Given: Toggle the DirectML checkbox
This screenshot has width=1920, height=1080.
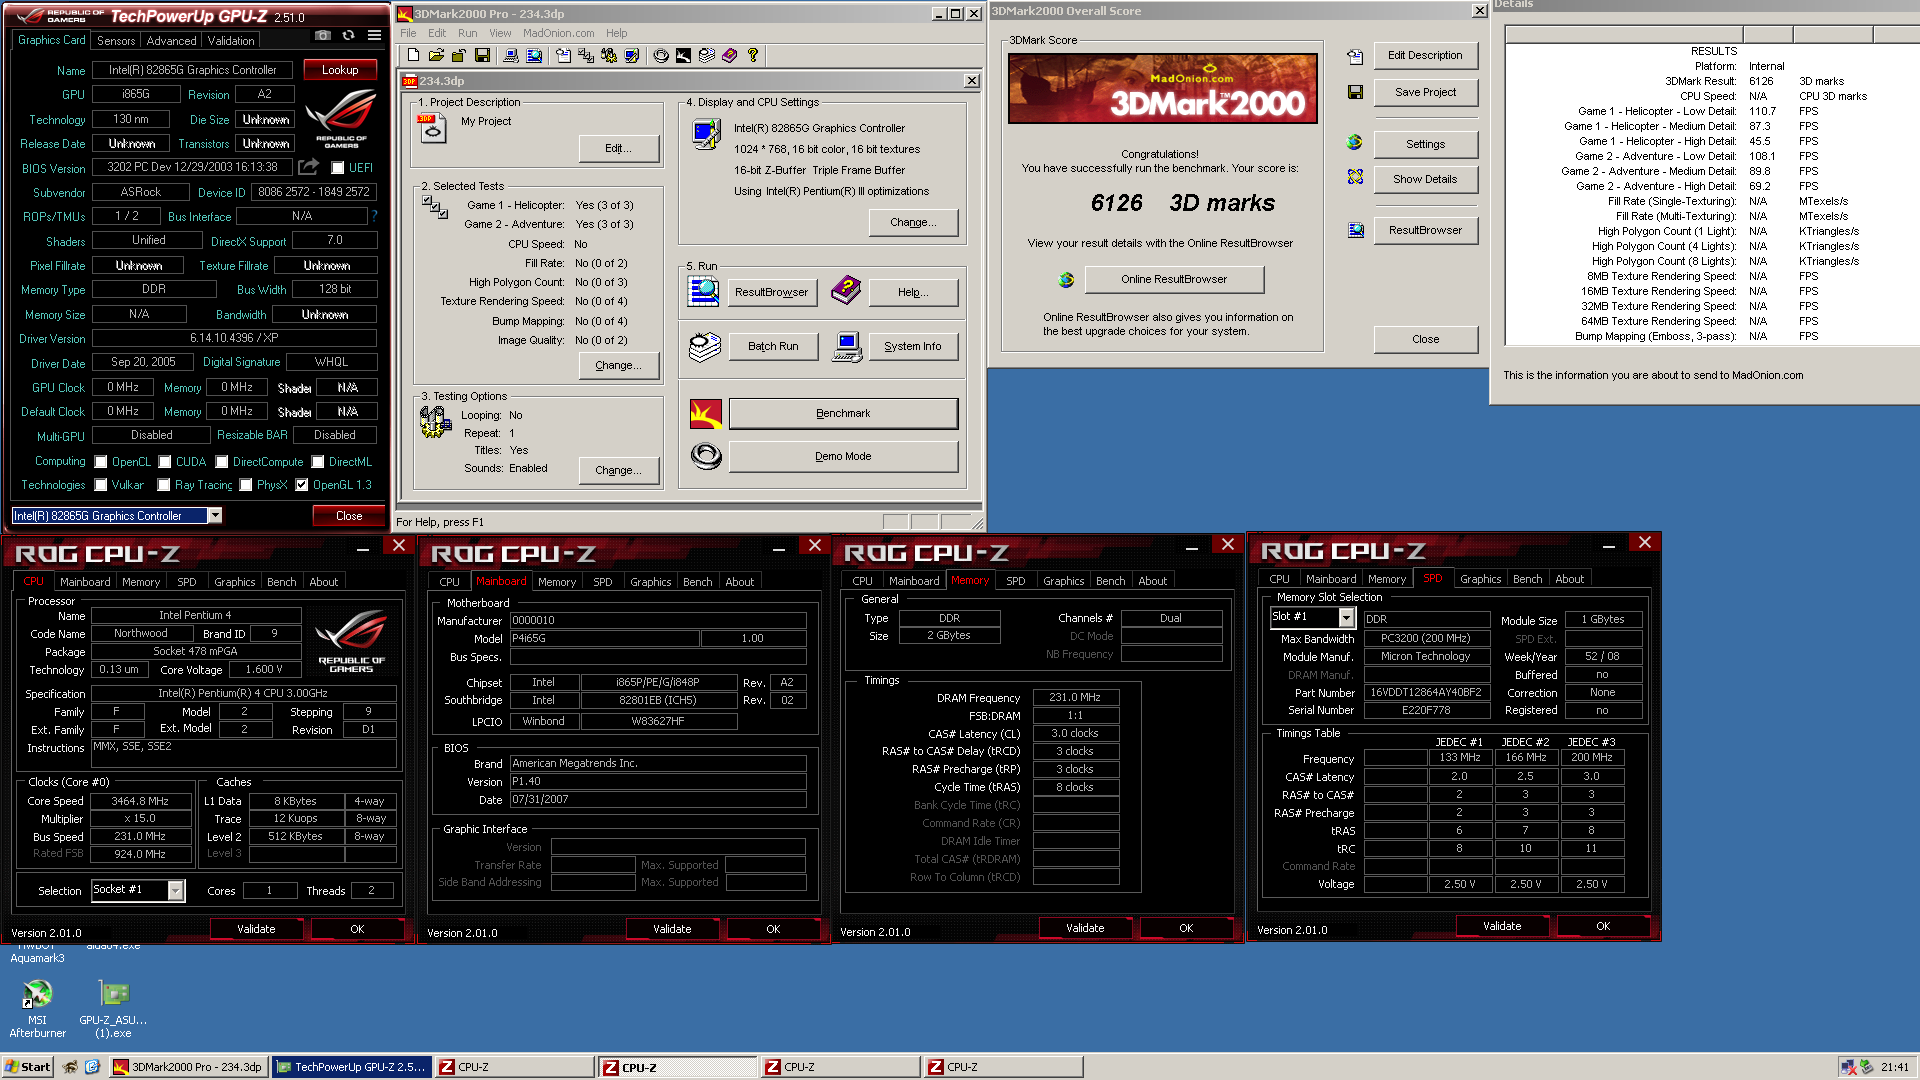Looking at the screenshot, I should coord(317,462).
